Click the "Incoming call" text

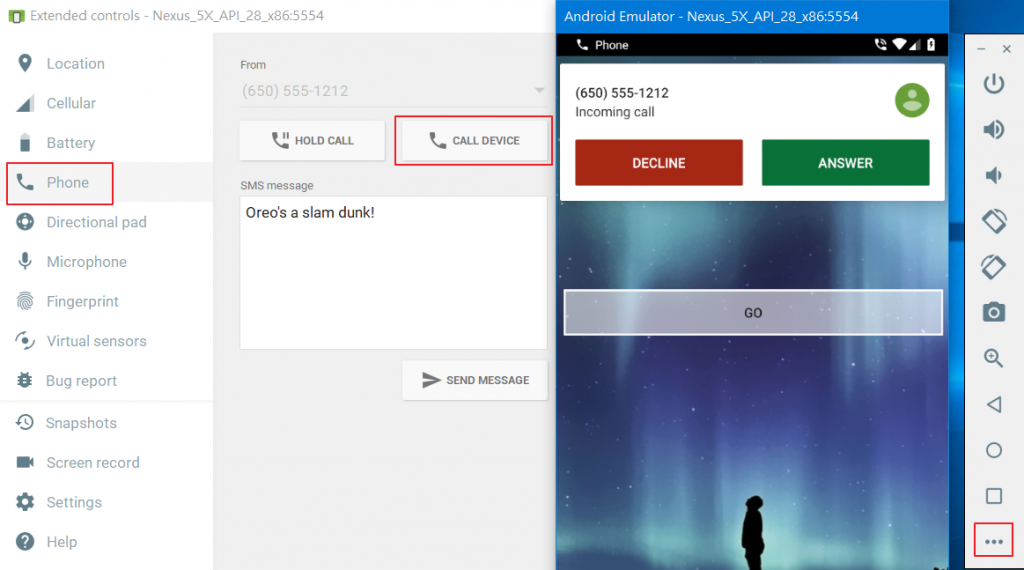615,112
